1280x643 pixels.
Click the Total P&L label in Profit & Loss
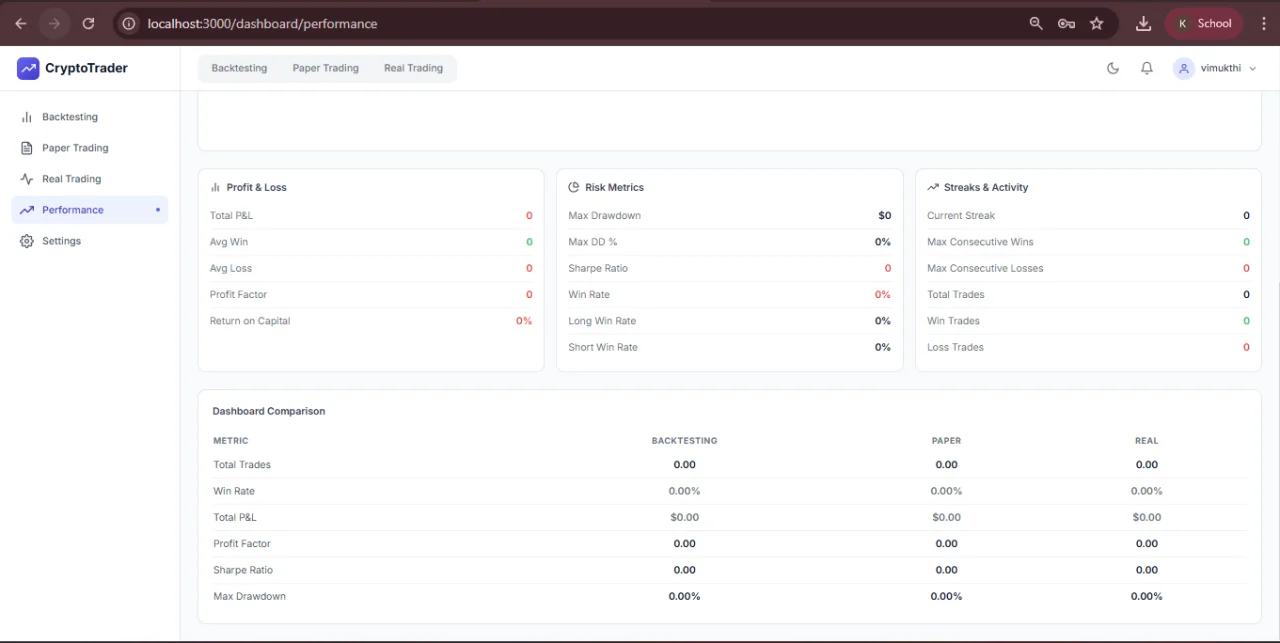pyautogui.click(x=232, y=216)
